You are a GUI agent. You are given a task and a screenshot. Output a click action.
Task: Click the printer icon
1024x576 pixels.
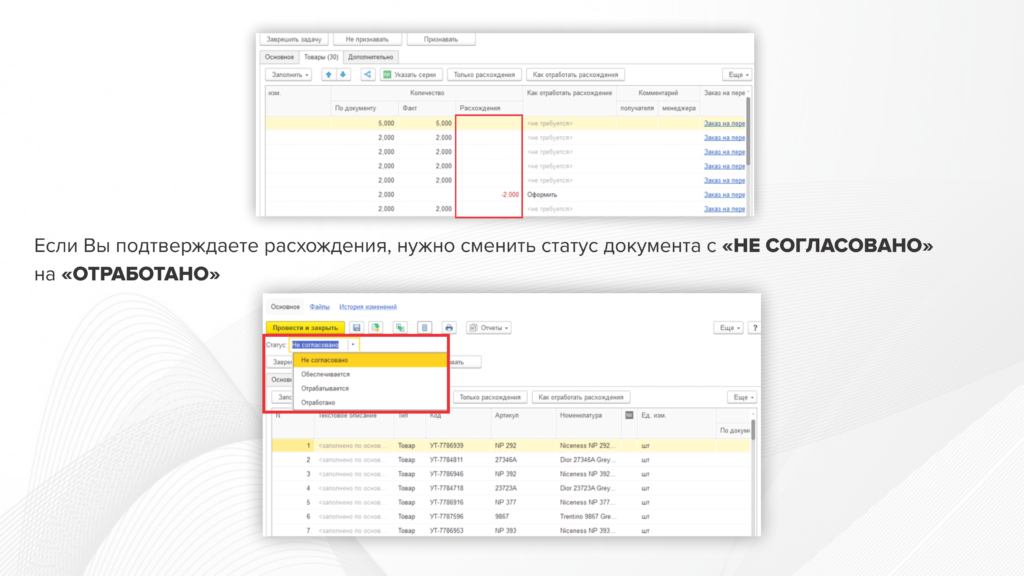(x=449, y=328)
